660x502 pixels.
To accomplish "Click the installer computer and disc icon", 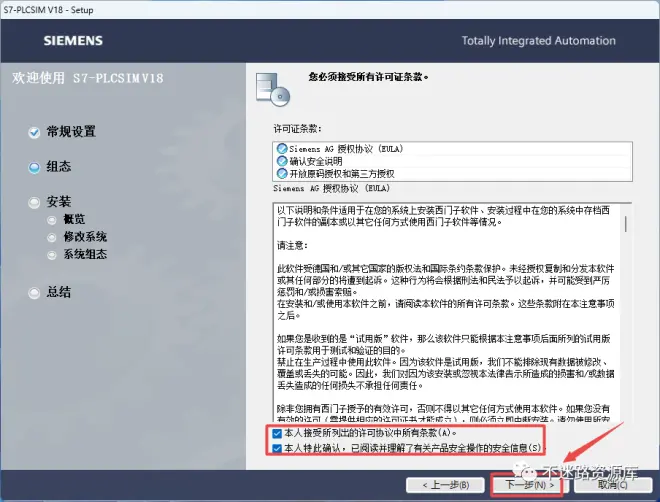I will coord(273,89).
